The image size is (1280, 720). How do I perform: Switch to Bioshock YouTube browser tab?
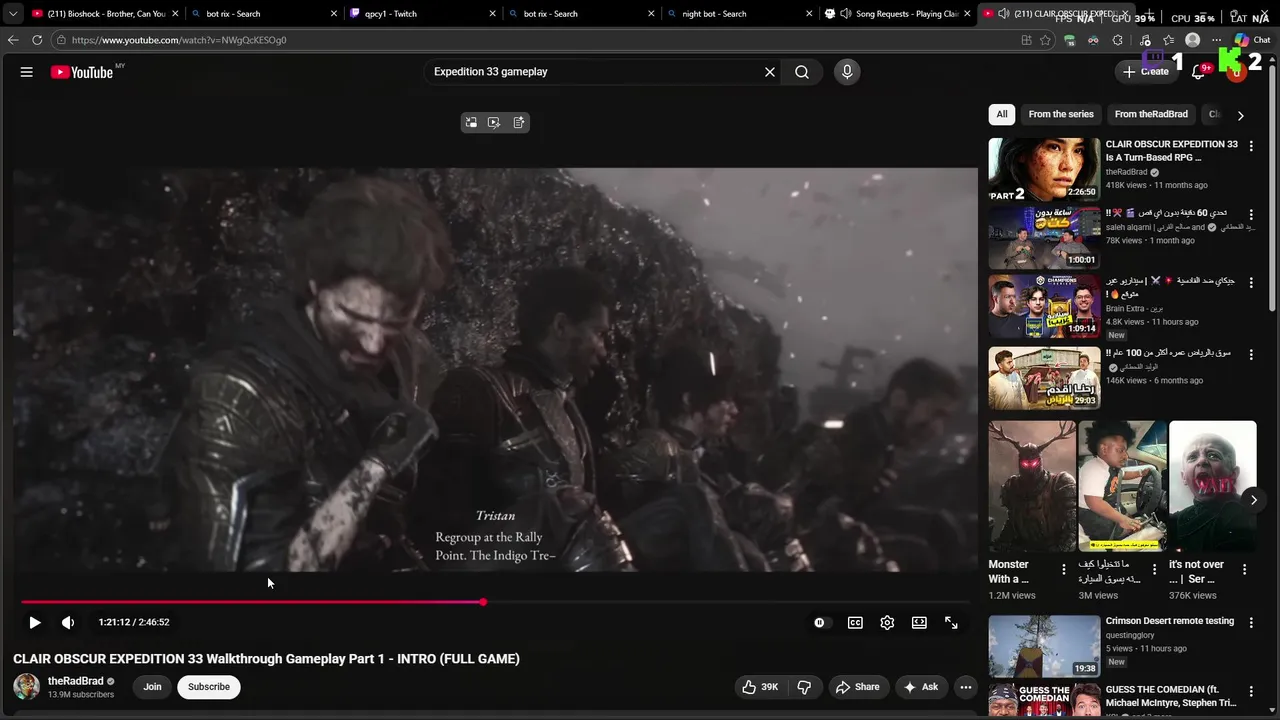pyautogui.click(x=105, y=14)
